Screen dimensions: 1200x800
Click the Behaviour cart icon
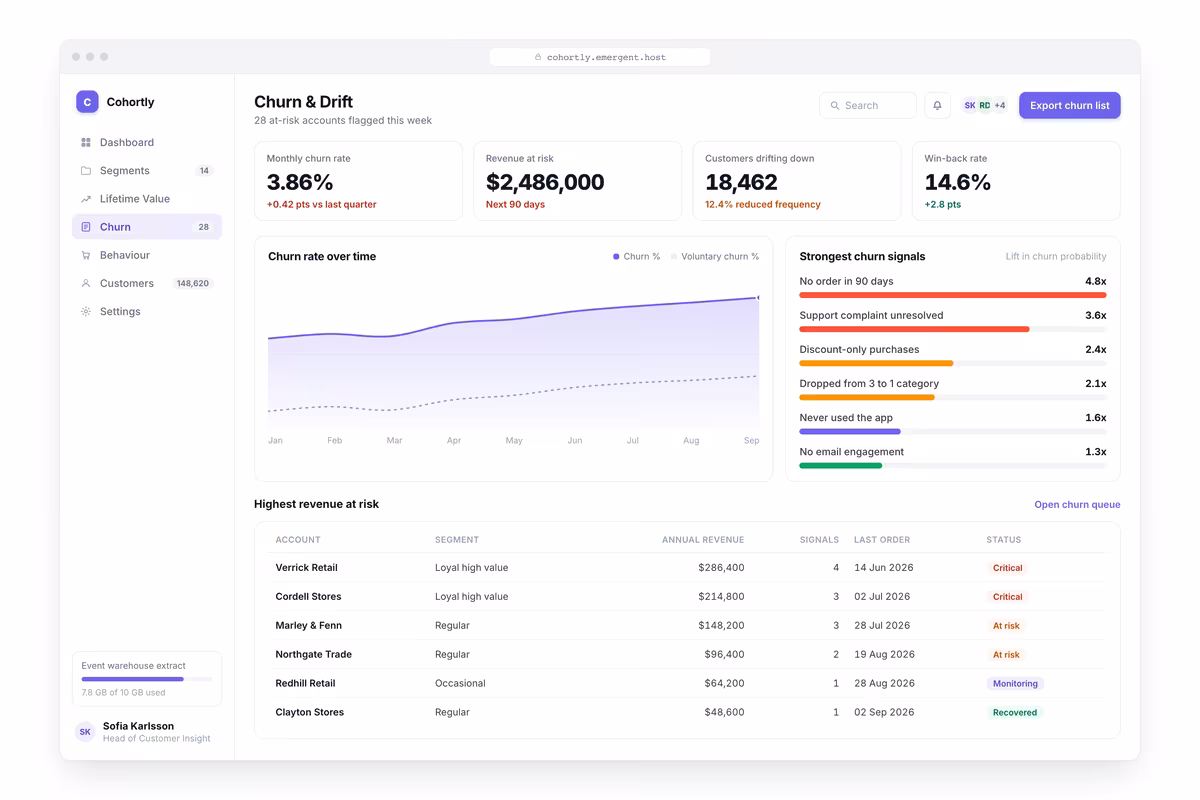86,255
